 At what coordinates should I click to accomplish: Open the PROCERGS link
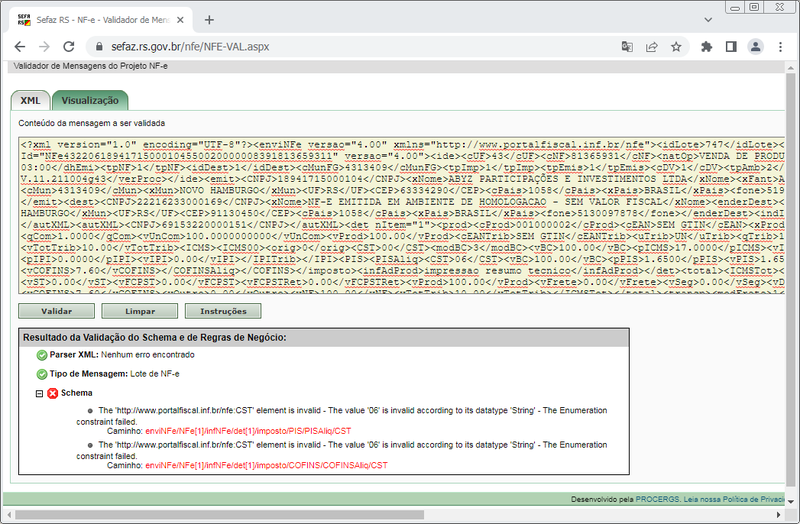tap(658, 499)
